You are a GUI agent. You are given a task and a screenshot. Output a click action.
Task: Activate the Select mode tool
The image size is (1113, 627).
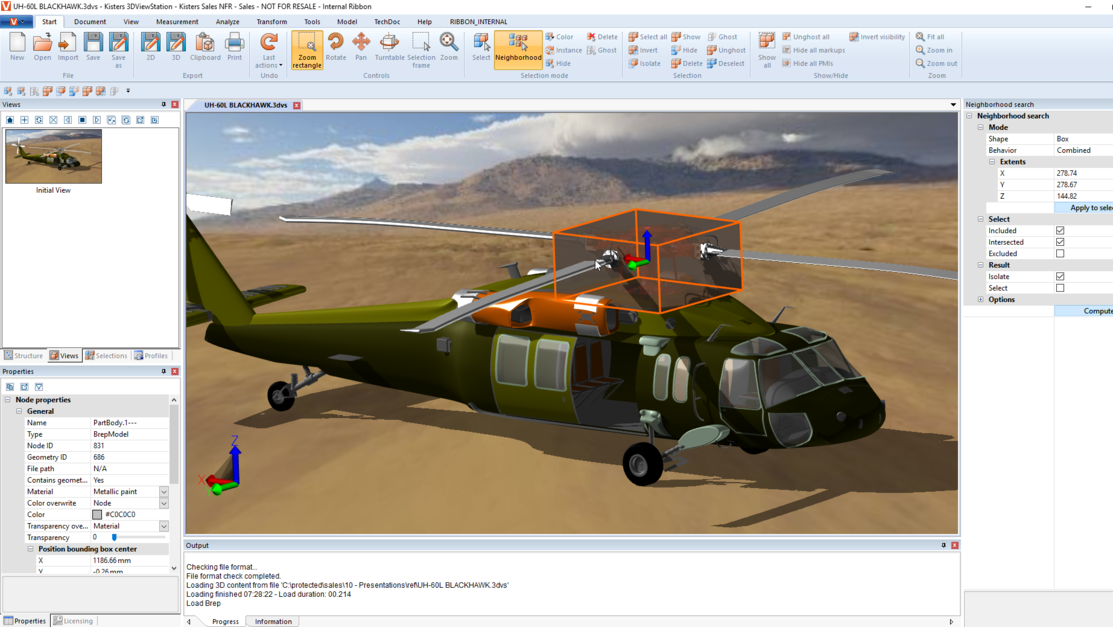coord(481,47)
